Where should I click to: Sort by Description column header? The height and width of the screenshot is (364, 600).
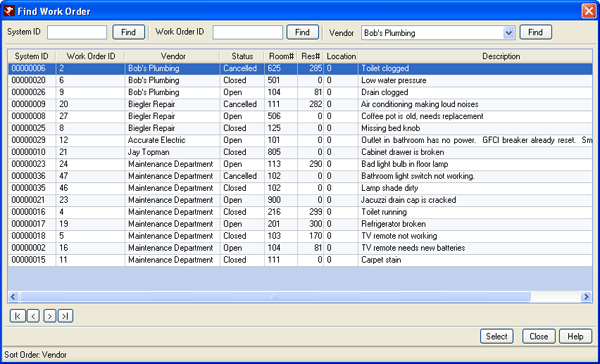pos(474,56)
